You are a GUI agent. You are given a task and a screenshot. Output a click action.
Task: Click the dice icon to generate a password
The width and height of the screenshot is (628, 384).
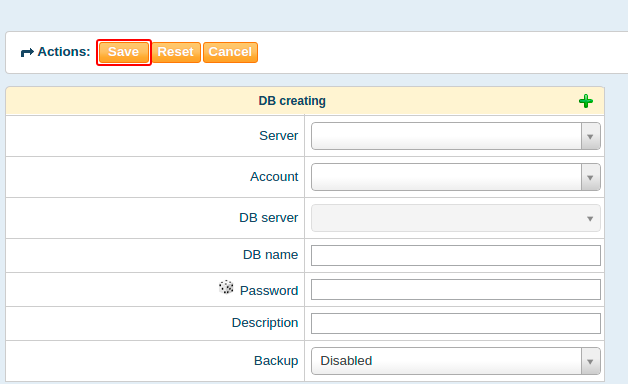pyautogui.click(x=226, y=287)
